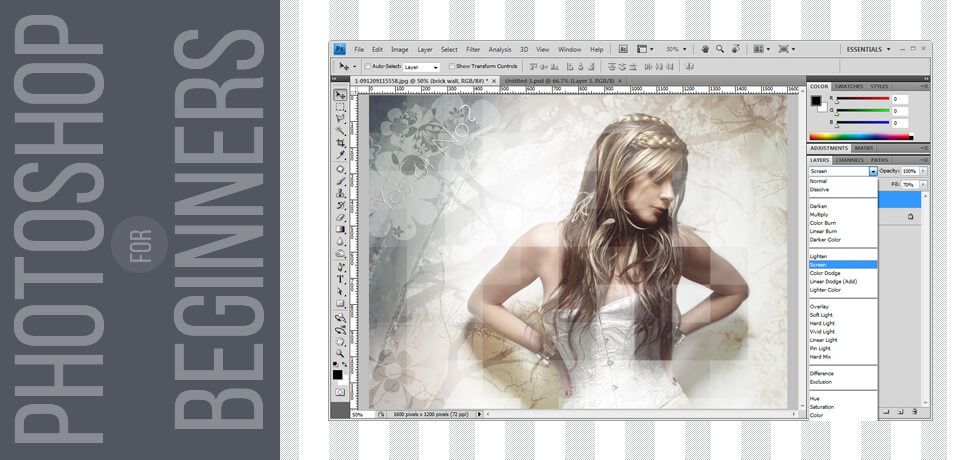
Task: Select the Path Selection tool
Action: coord(340,292)
